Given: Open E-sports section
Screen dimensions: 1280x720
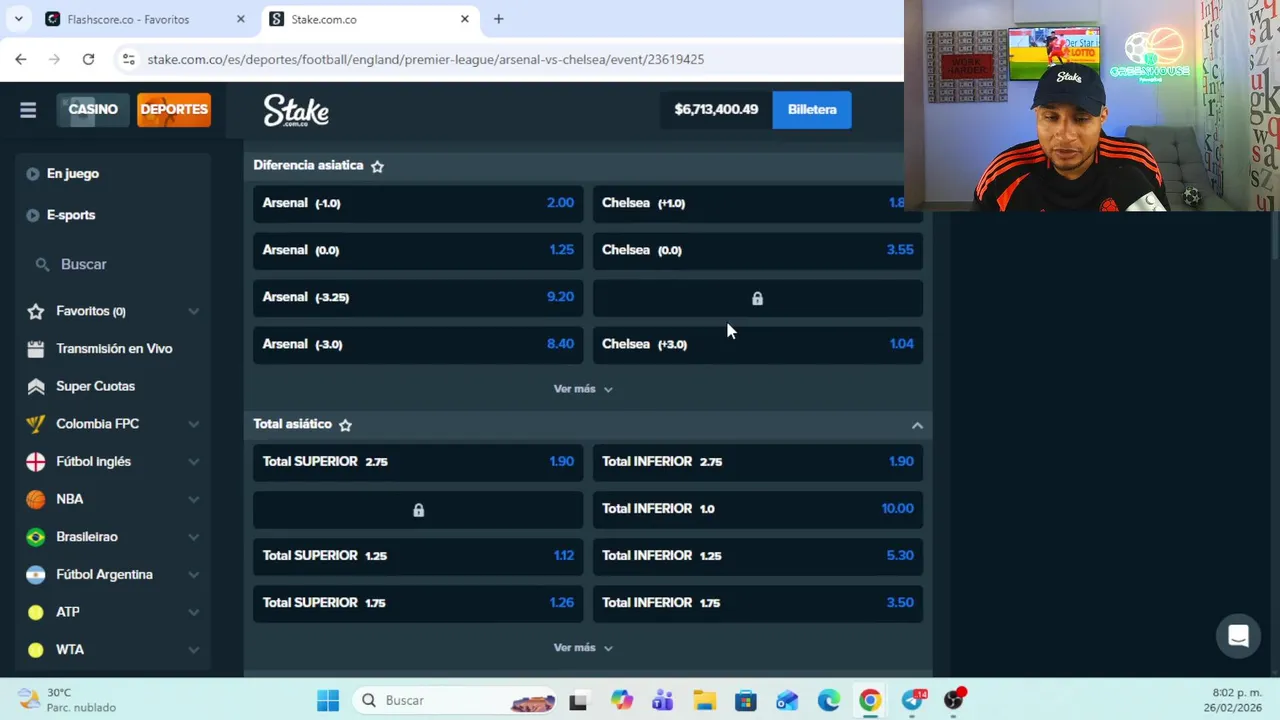Looking at the screenshot, I should click(71, 215).
